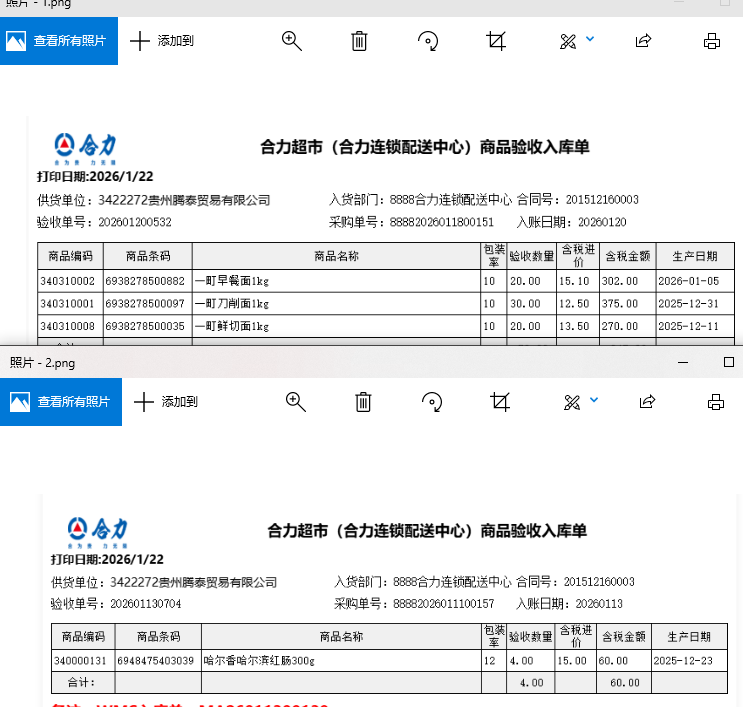The height and width of the screenshot is (707, 743).
Task: Click the receipt image in the 2.png window
Action: coord(390,600)
